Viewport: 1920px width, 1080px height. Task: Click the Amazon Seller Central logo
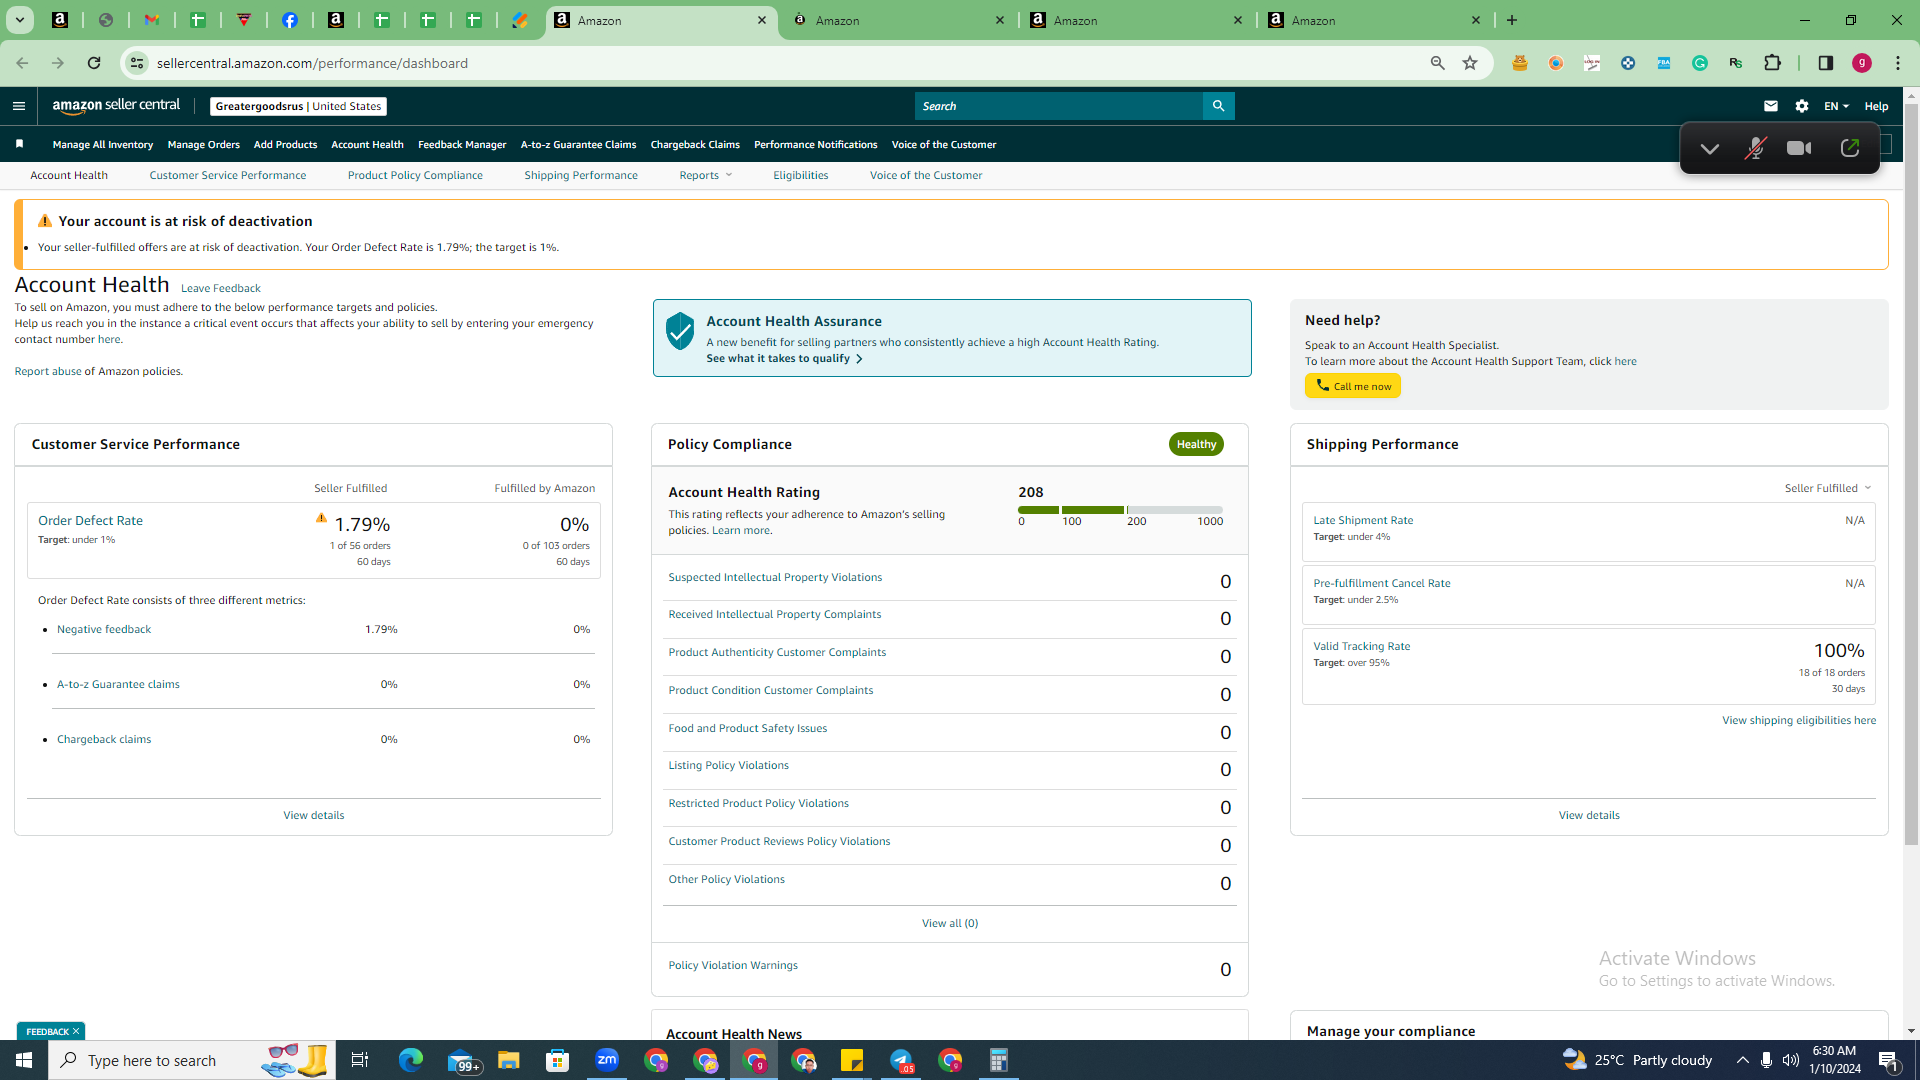coord(116,106)
